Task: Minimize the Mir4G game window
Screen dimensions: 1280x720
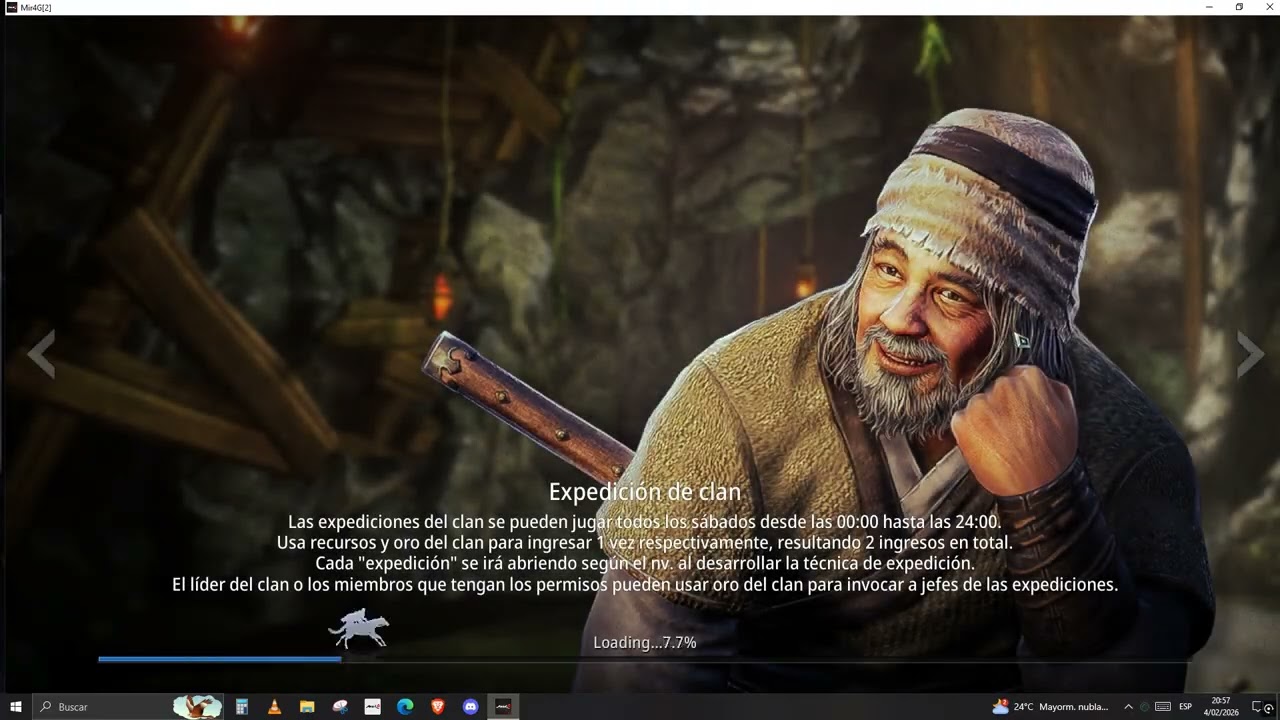Action: (x=1208, y=7)
